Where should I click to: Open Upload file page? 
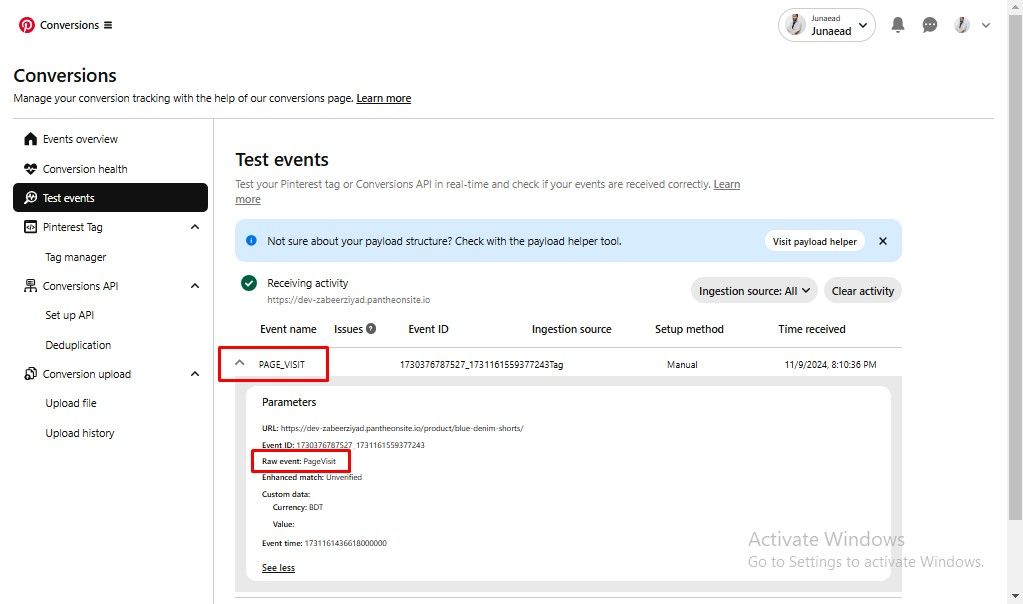point(71,403)
